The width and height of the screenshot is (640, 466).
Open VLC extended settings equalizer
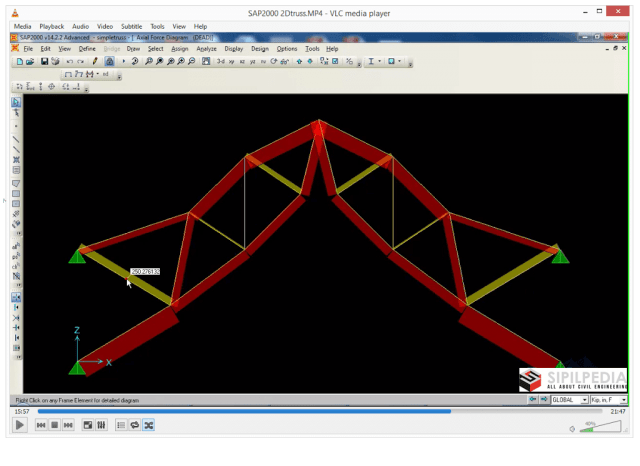(x=101, y=425)
